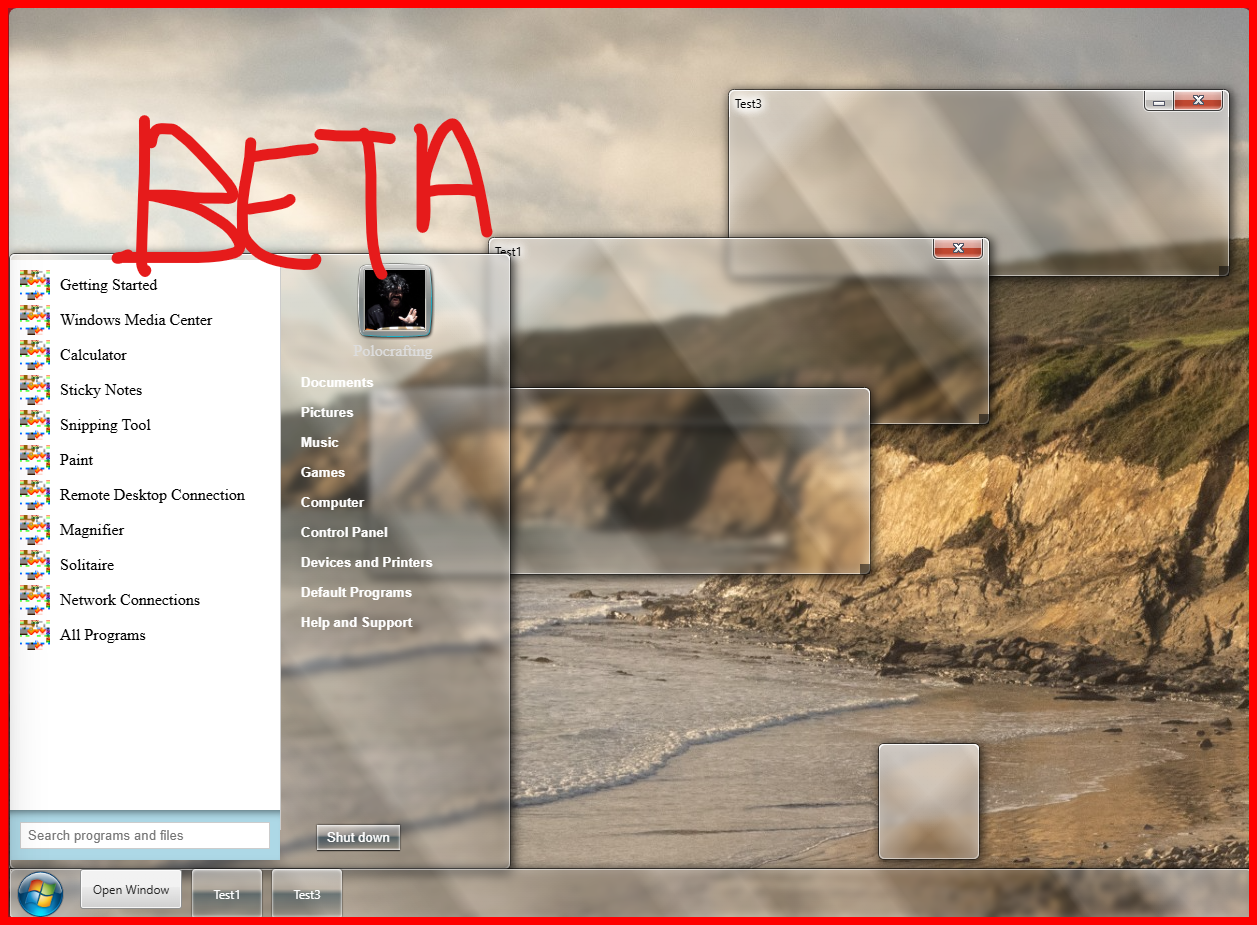1257x925 pixels.
Task: Click the Paint program icon
Action: (35, 460)
